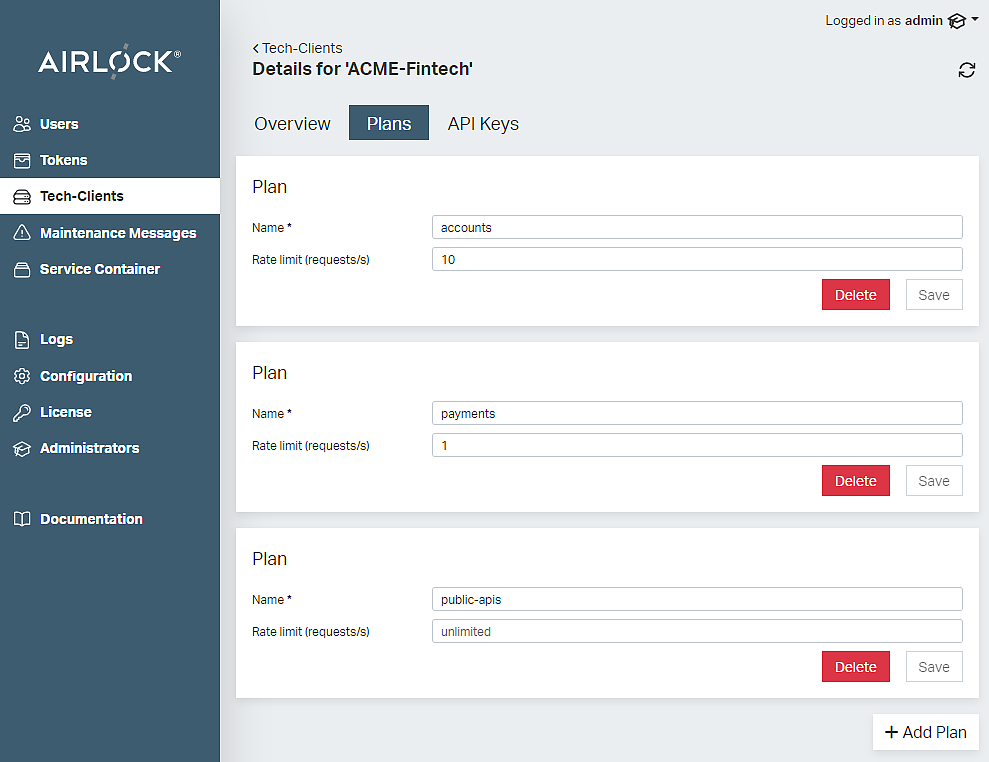Save the payments plan

click(x=933, y=481)
